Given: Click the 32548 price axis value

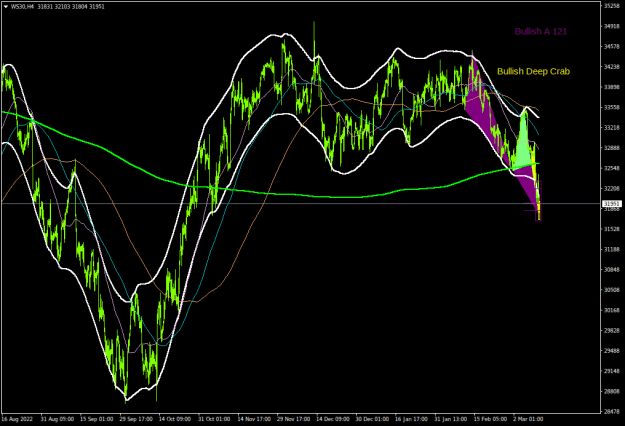Looking at the screenshot, I should (x=611, y=168).
